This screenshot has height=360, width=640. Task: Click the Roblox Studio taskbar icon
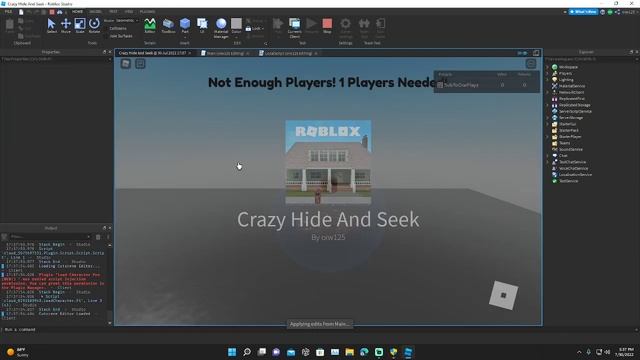pos(408,352)
